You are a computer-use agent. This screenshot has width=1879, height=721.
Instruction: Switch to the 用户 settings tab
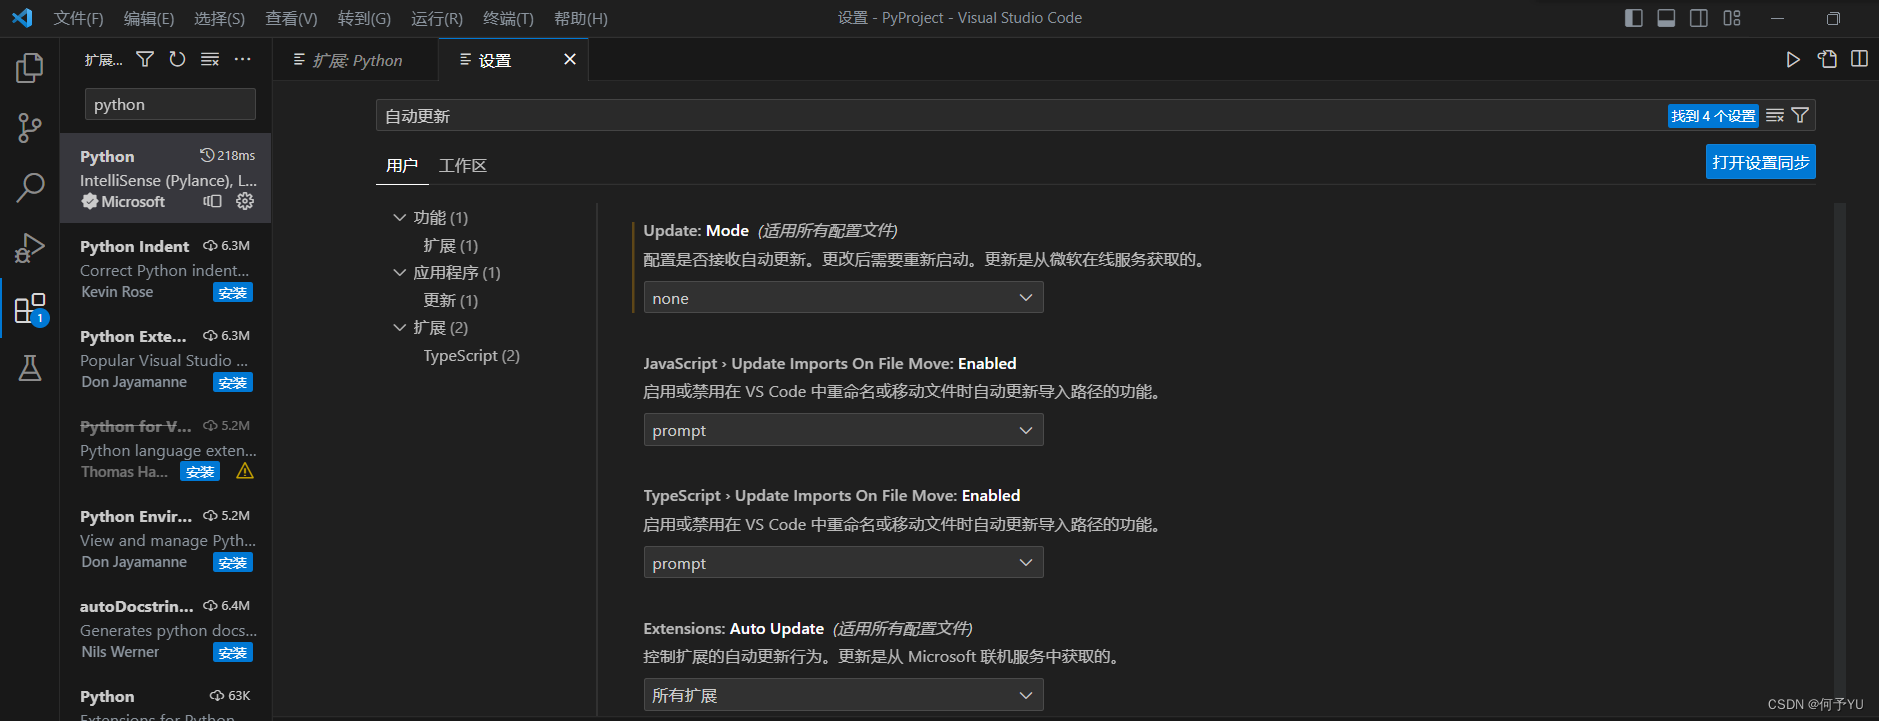402,165
